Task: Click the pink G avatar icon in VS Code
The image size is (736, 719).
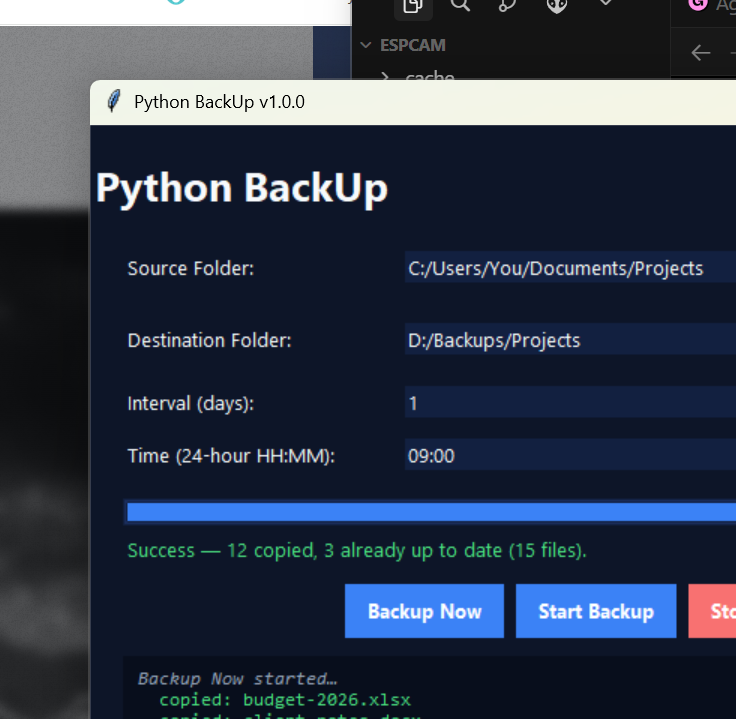Action: [698, 5]
